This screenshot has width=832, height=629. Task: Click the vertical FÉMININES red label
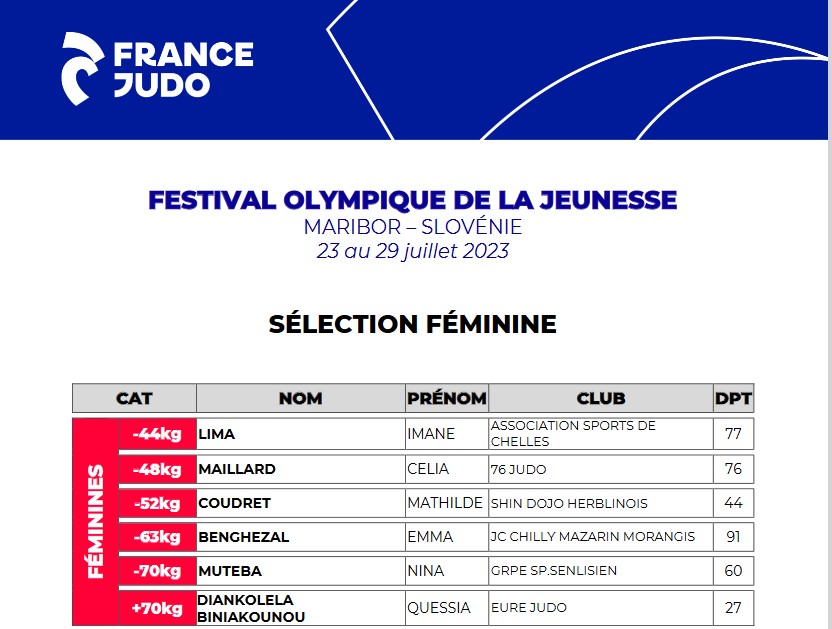coord(96,520)
